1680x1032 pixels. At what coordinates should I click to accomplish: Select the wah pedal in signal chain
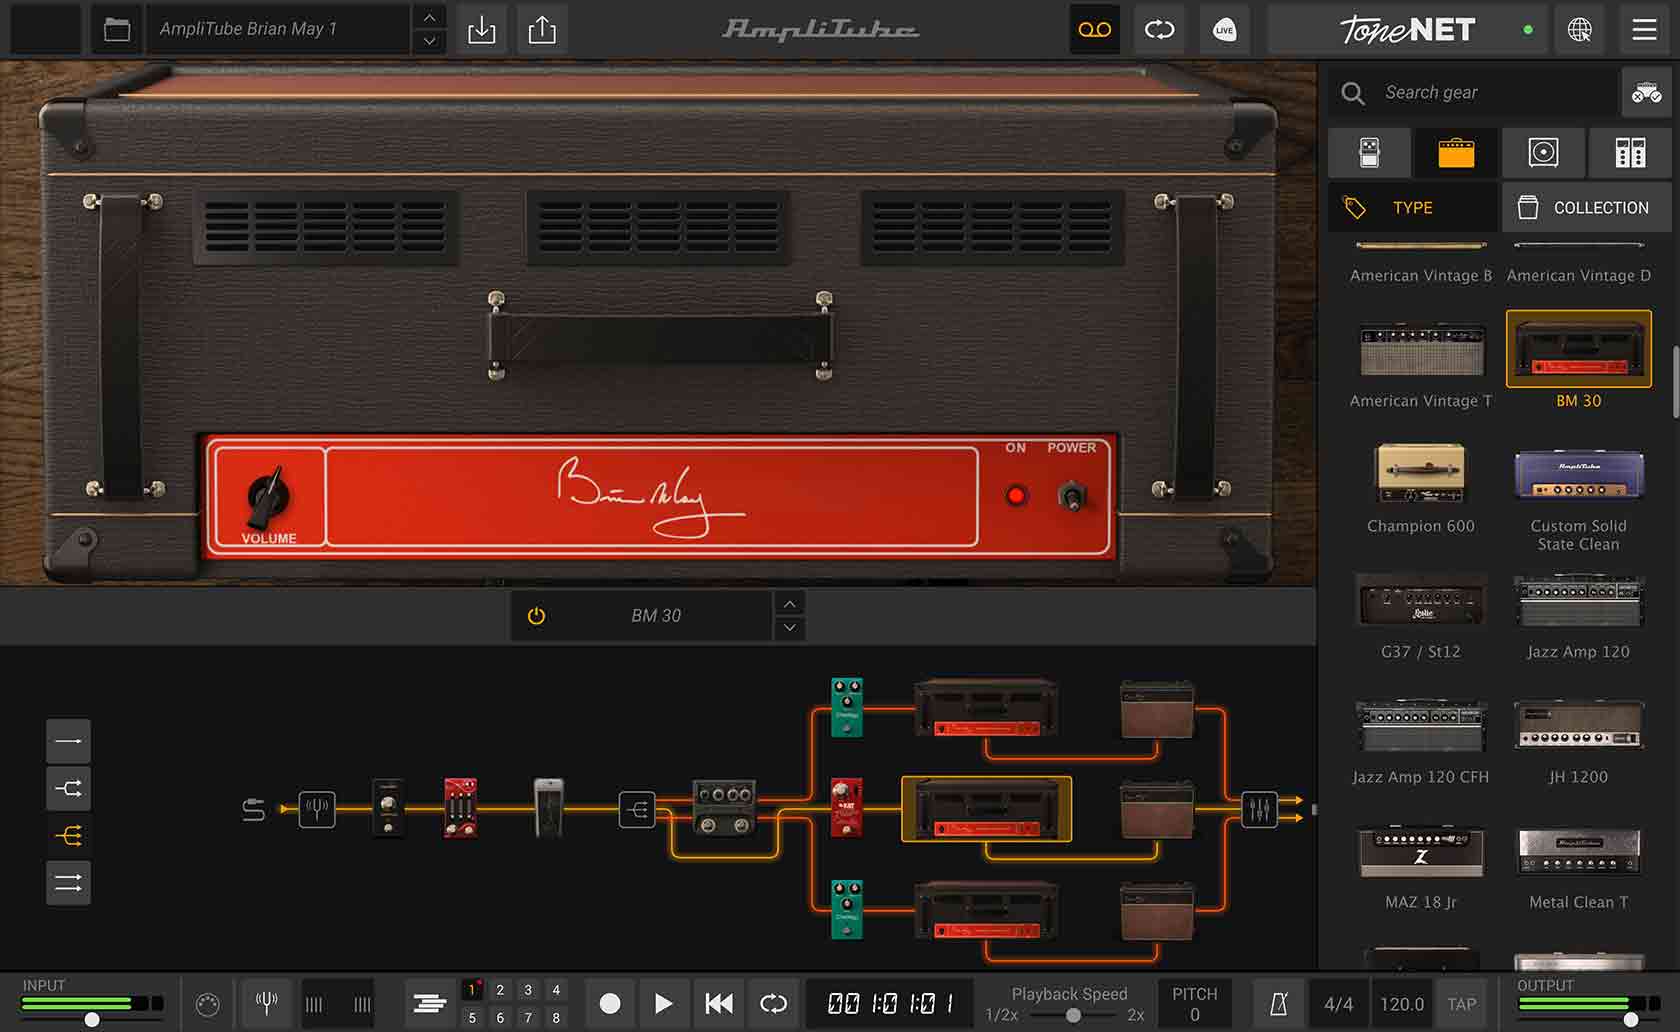point(548,807)
